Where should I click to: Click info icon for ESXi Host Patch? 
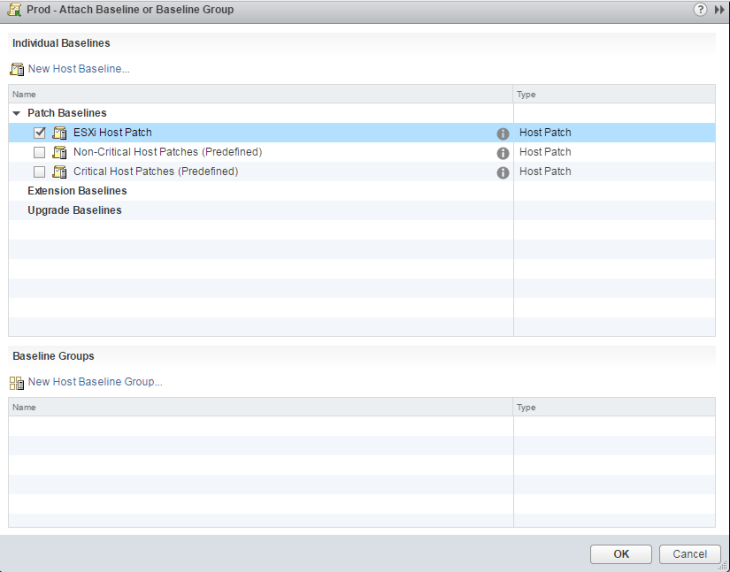(x=503, y=133)
